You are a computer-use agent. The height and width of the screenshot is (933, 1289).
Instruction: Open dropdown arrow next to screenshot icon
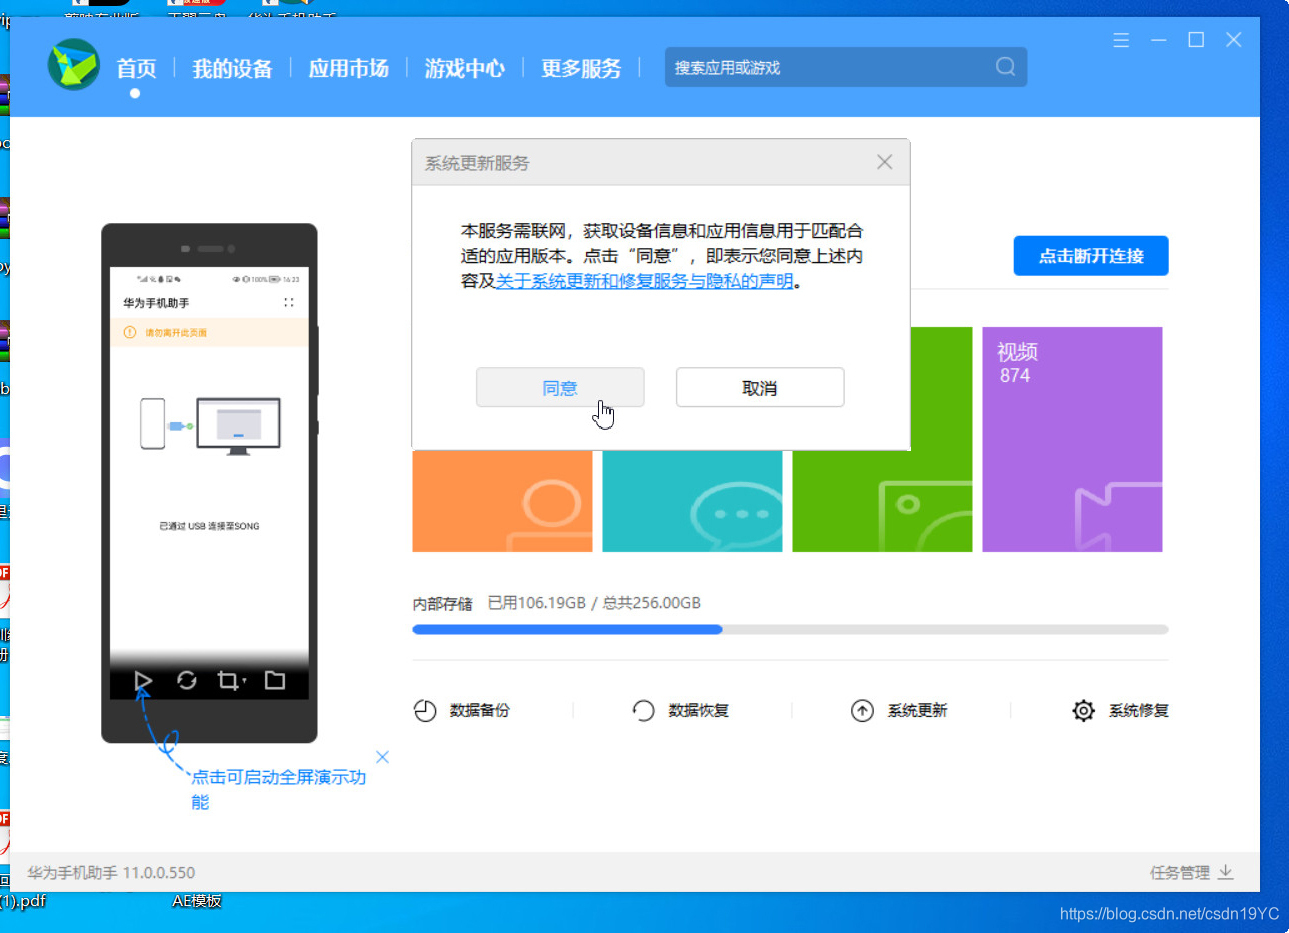tap(244, 682)
